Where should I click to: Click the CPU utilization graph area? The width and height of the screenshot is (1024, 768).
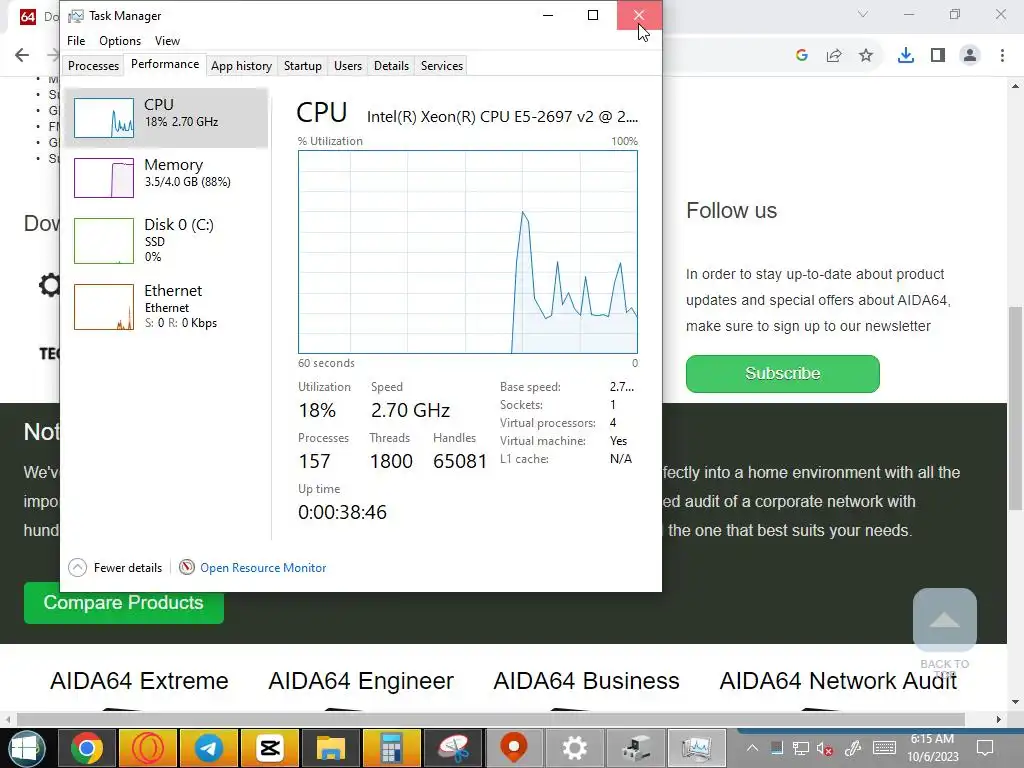pos(468,252)
